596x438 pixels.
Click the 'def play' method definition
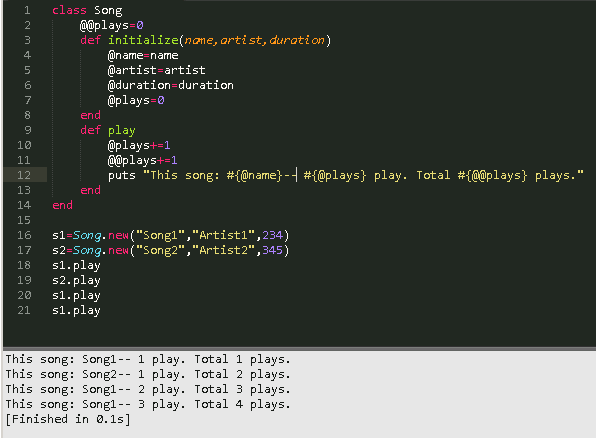108,130
